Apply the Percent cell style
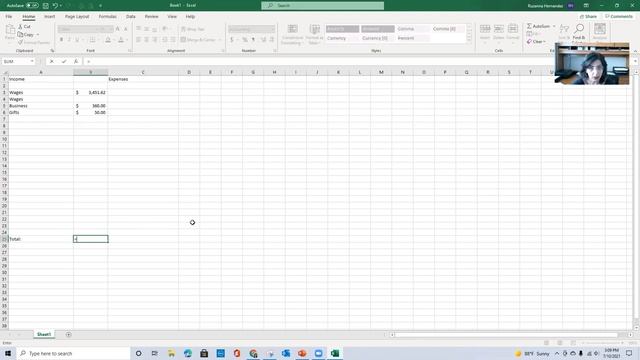Viewport: 640px width, 360px height. (x=413, y=38)
